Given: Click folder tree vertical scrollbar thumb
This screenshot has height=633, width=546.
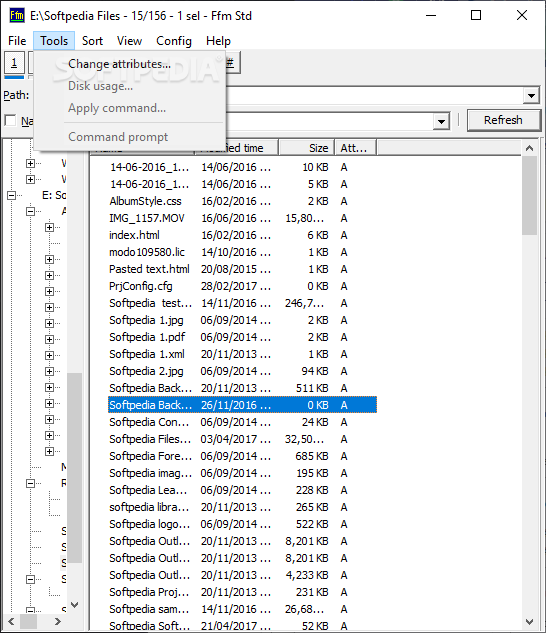Looking at the screenshot, I should tap(75, 467).
